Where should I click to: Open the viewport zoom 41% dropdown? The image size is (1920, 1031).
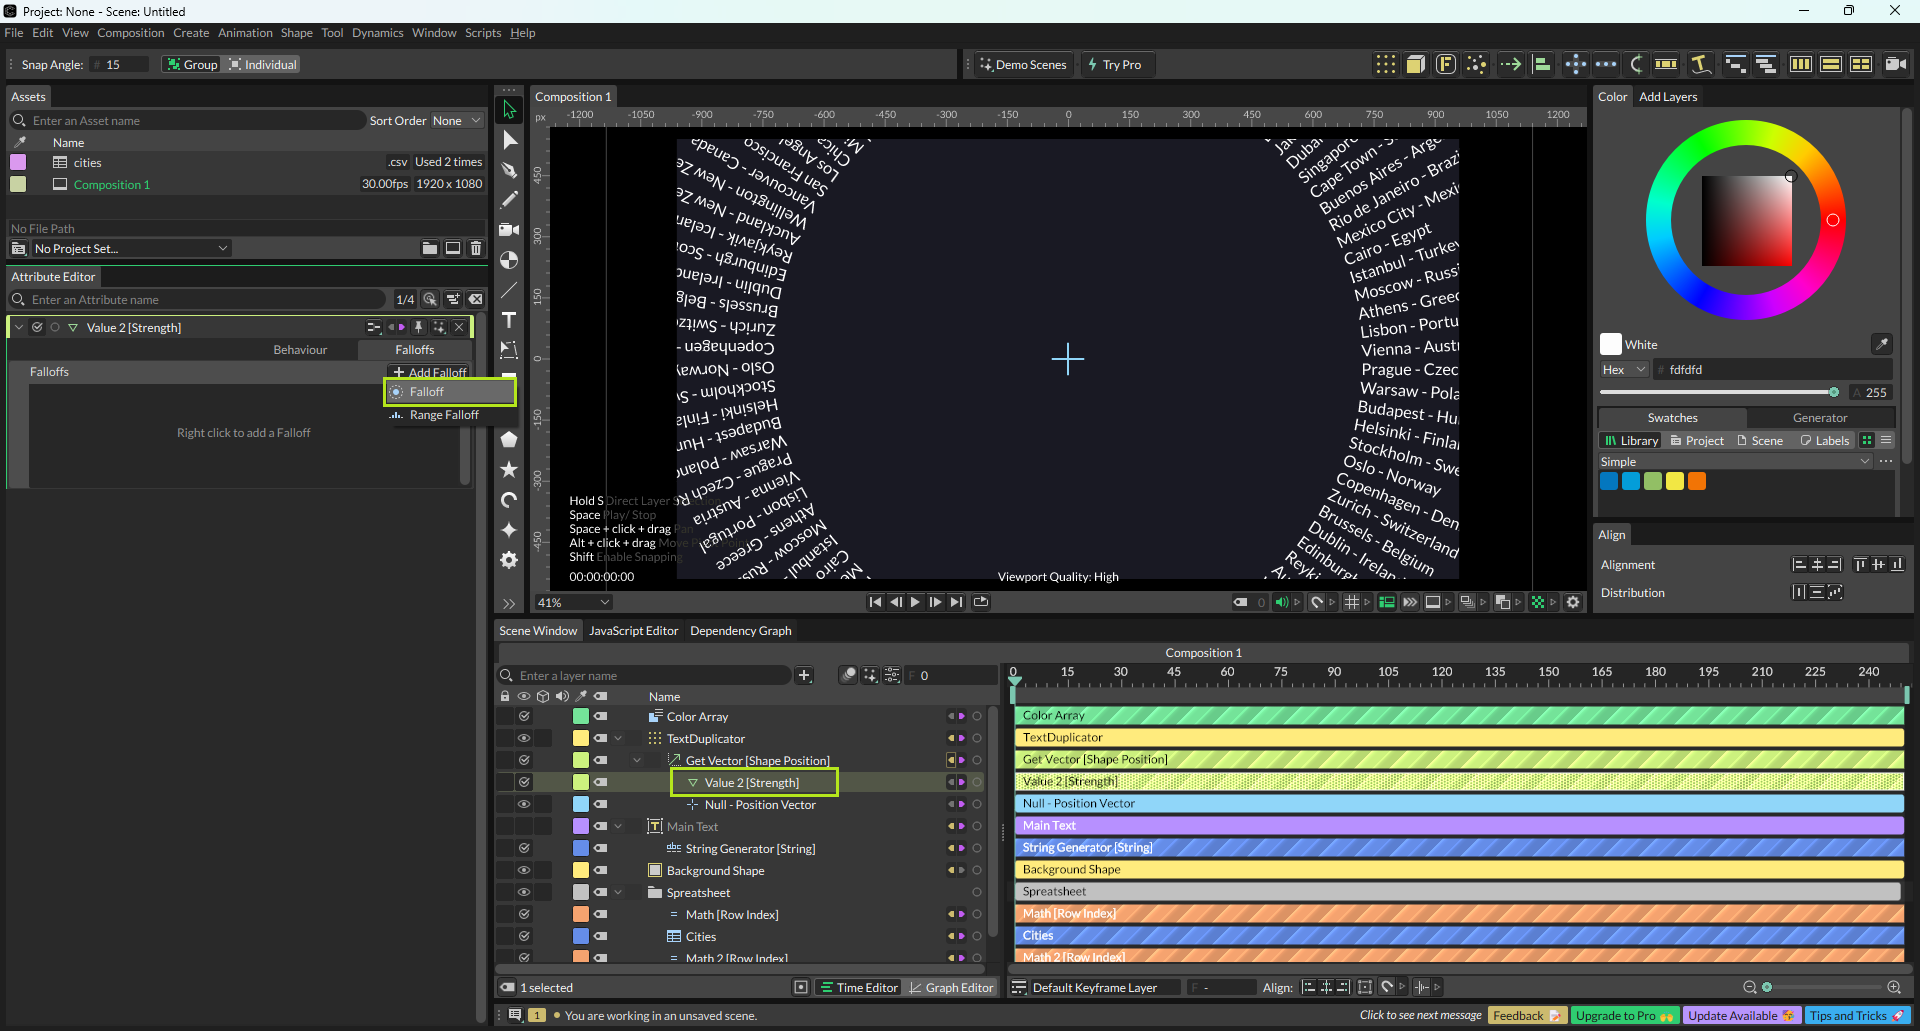[x=573, y=603]
